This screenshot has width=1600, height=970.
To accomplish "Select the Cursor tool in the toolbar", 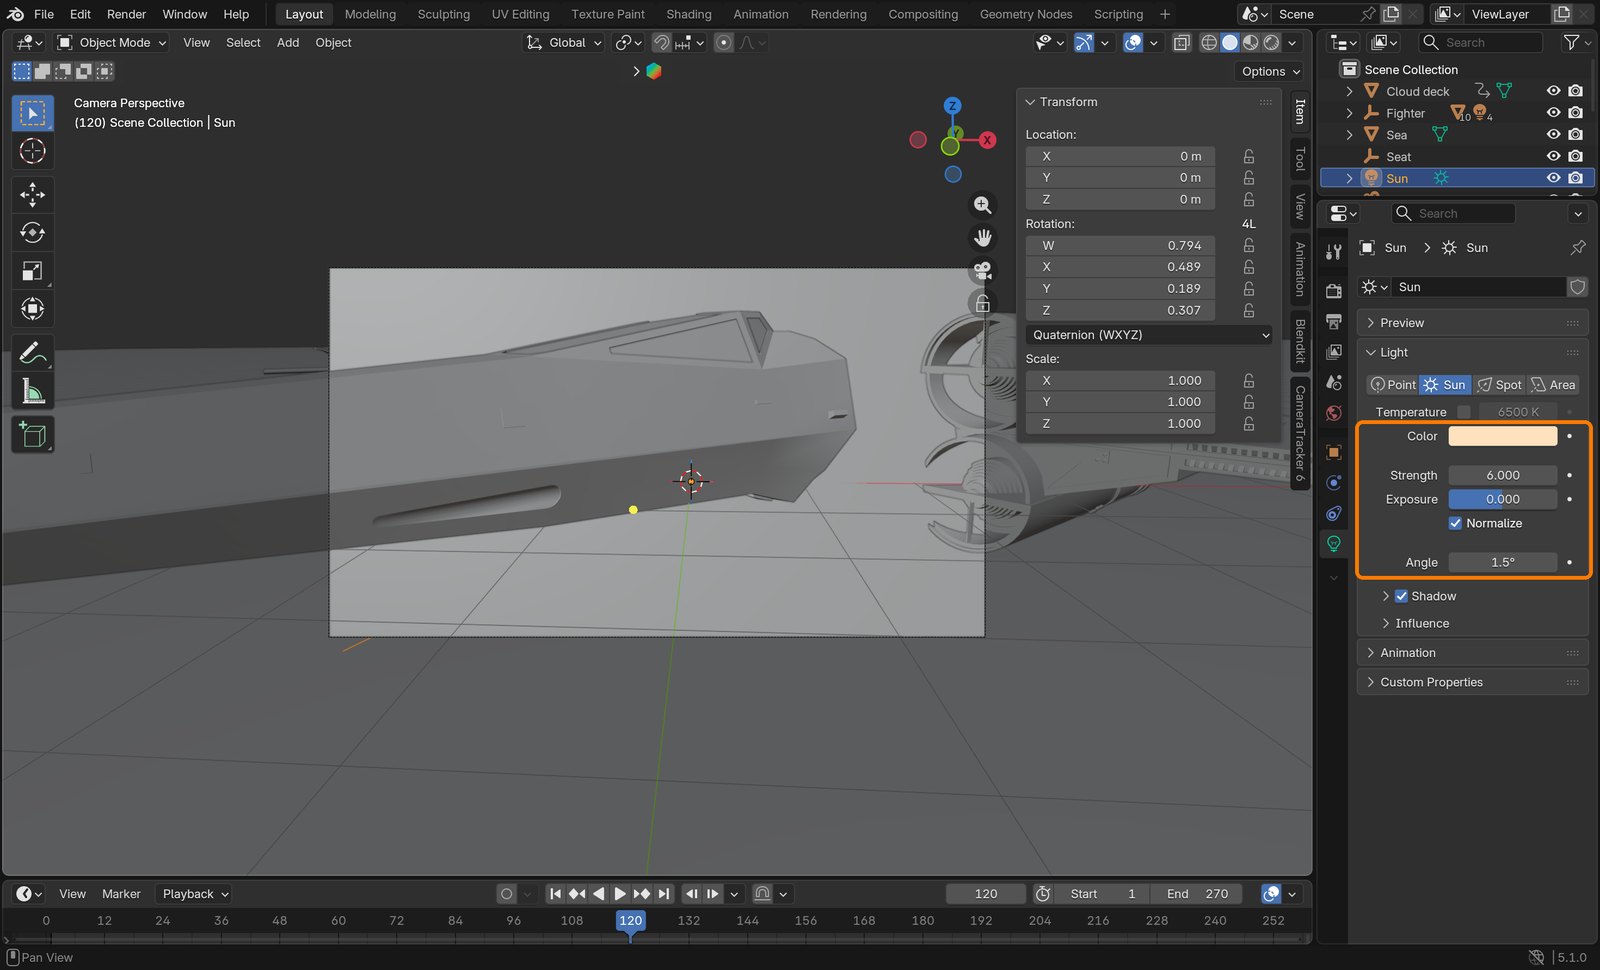I will point(33,151).
